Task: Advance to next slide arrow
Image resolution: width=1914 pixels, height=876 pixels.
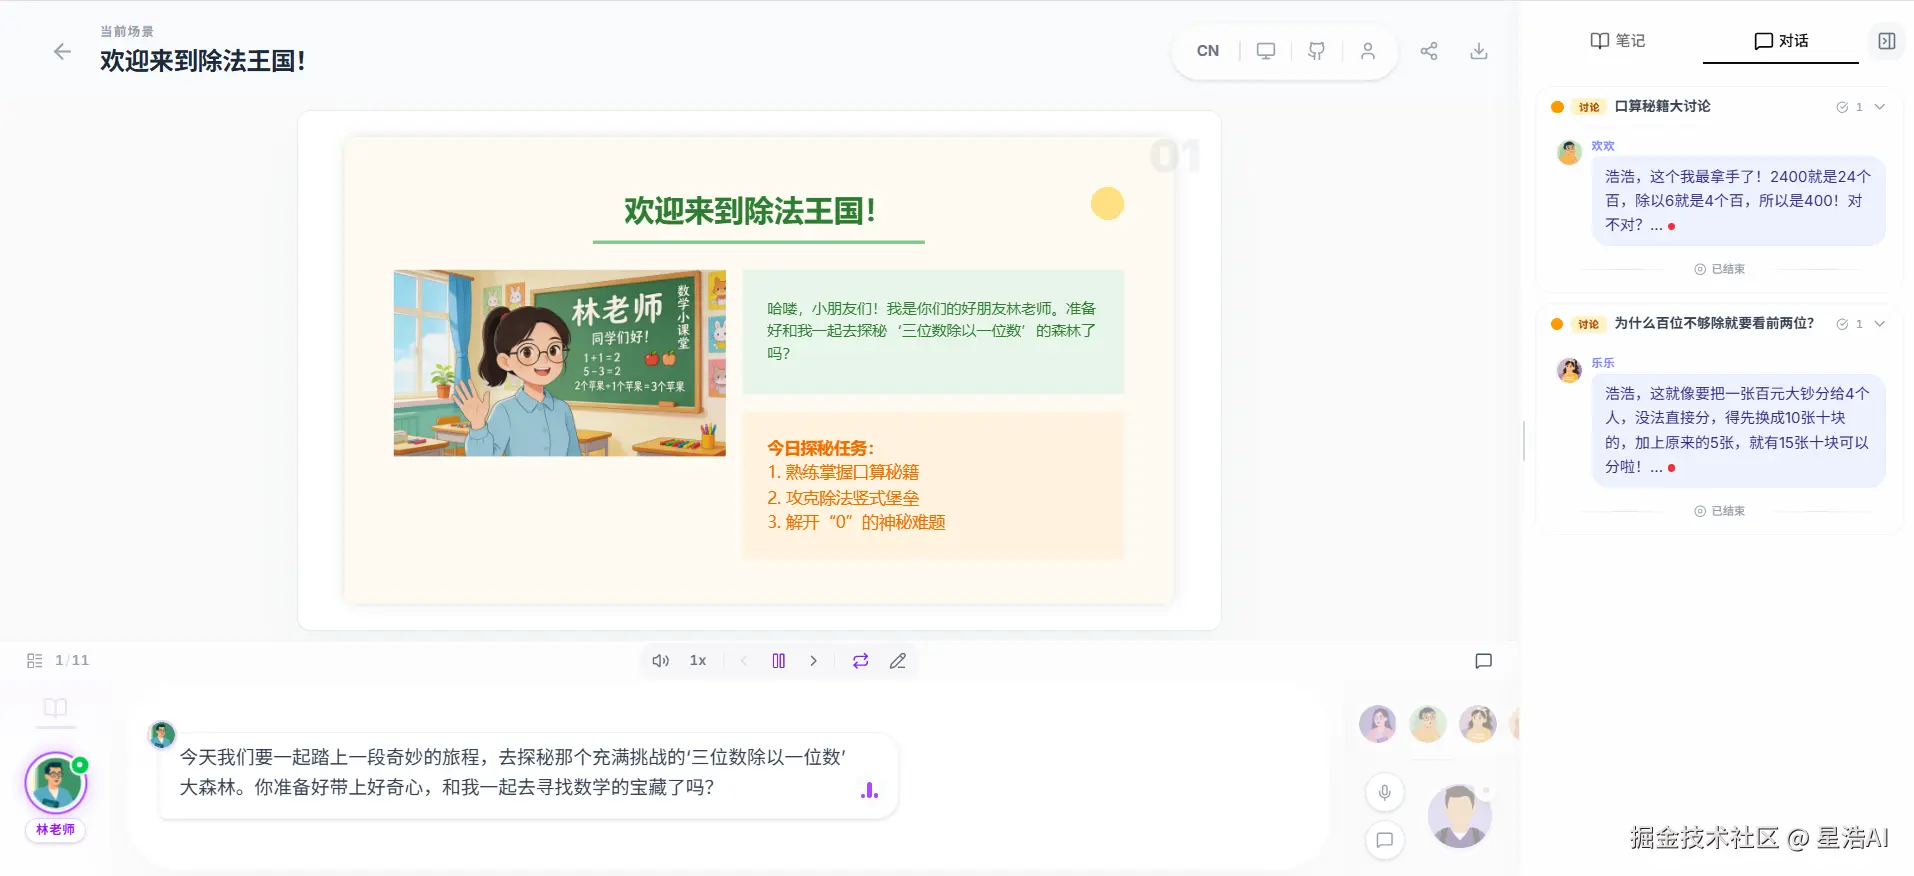Action: [814, 661]
